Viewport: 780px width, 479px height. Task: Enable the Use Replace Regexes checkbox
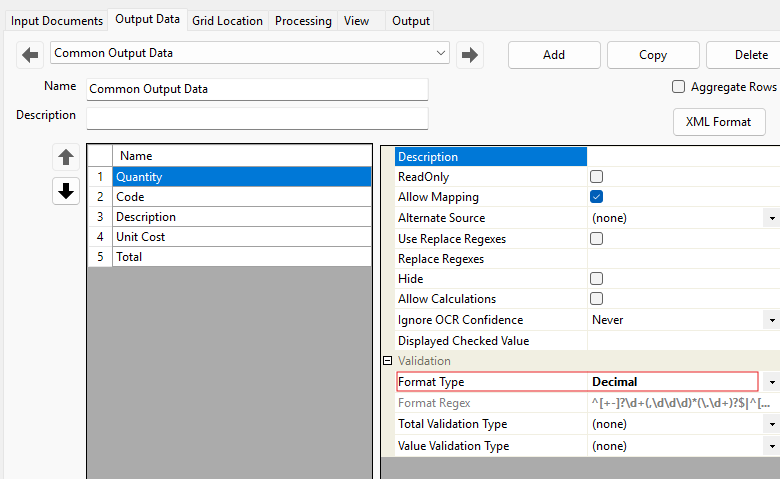pos(597,238)
